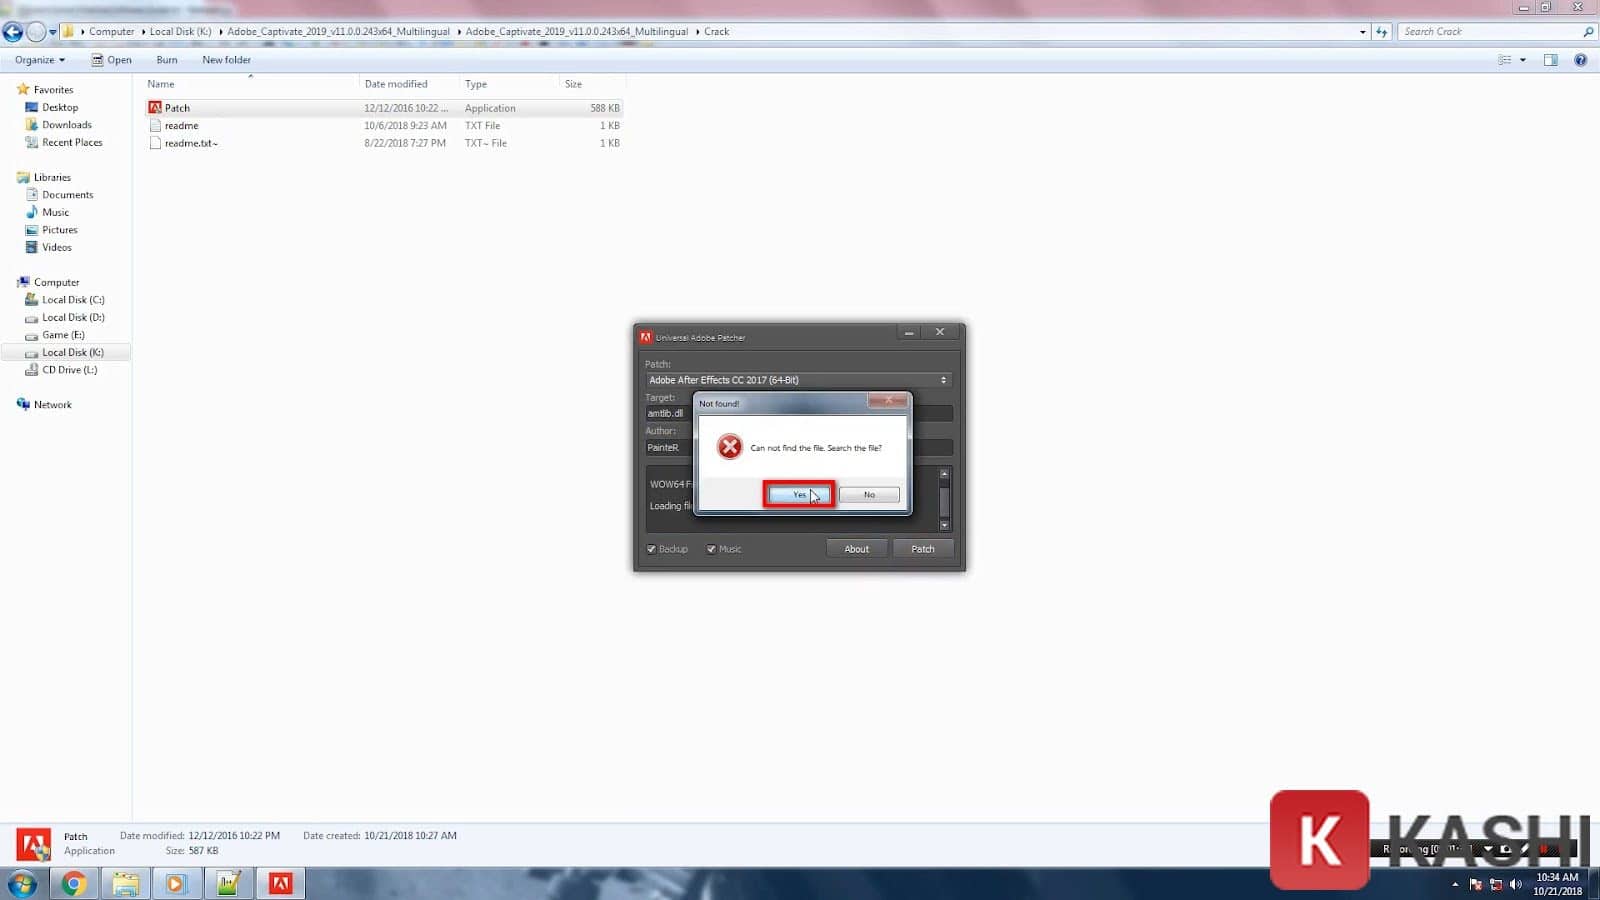Click No in the Not found dialog
Screen dimensions: 1600x900
tap(868, 495)
